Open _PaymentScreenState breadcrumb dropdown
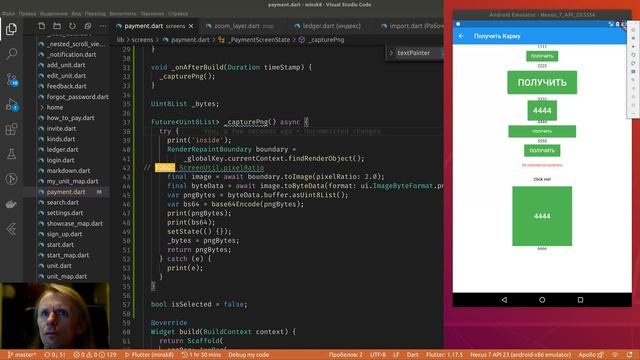This screenshot has width=640, height=360. coord(259,40)
